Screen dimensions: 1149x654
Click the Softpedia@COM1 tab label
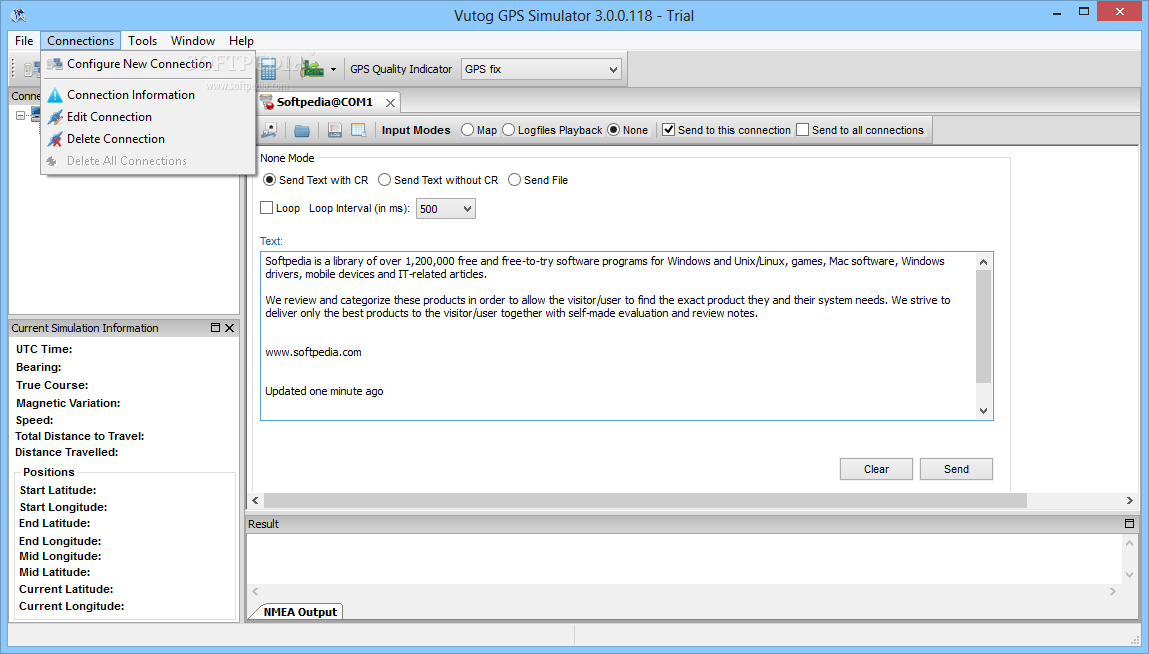325,102
